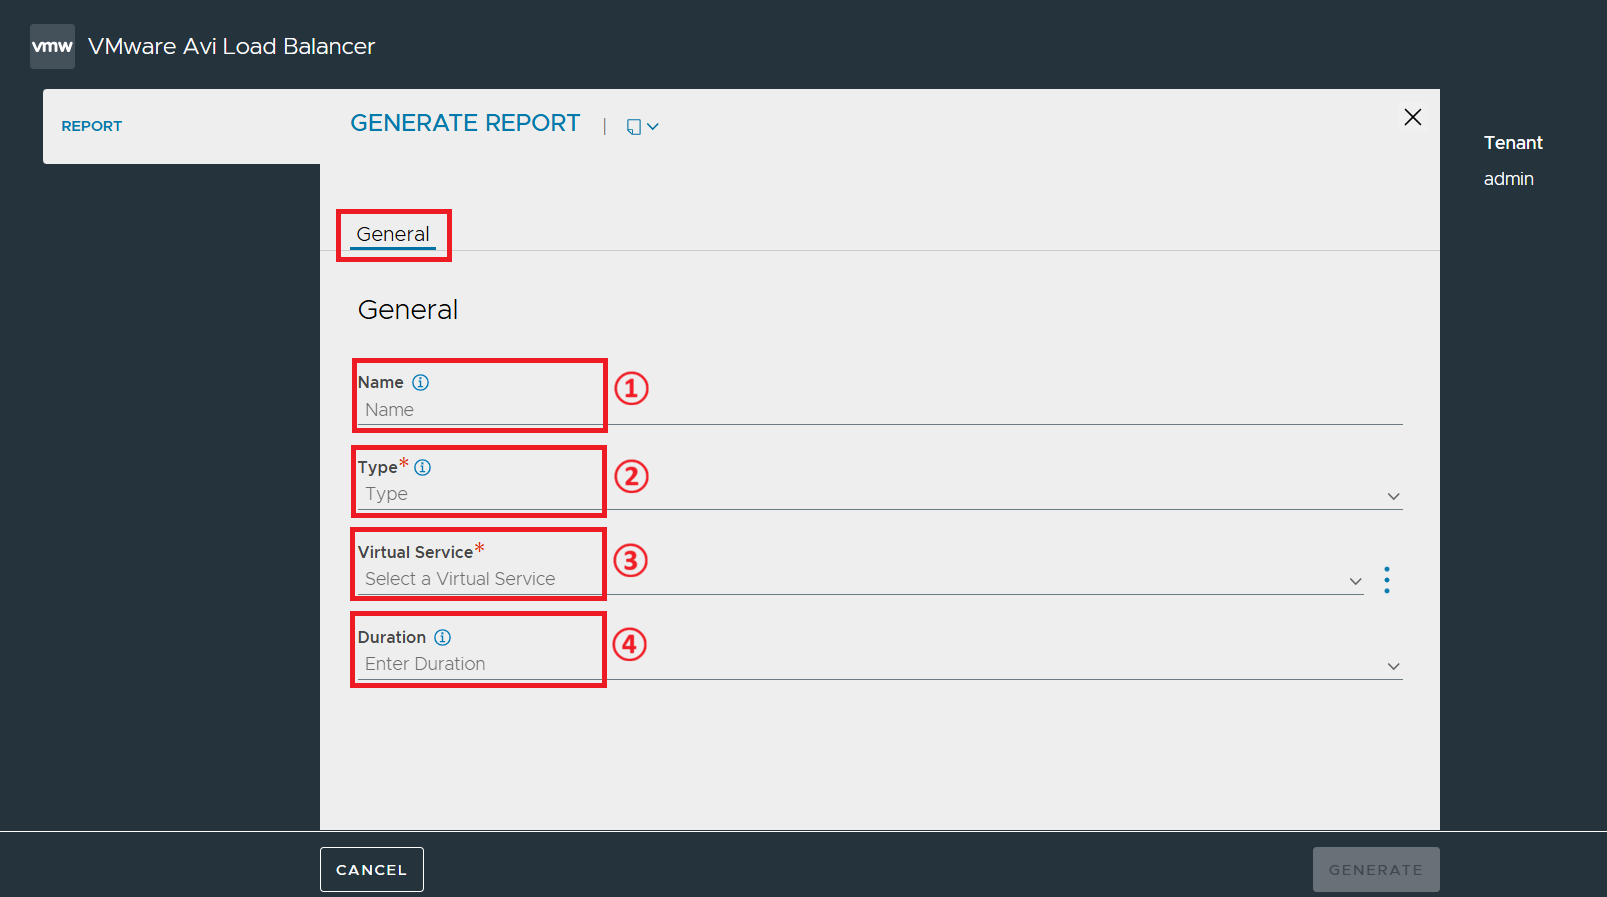Image resolution: width=1607 pixels, height=897 pixels.
Task: Switch to the General tab
Action: (393, 234)
